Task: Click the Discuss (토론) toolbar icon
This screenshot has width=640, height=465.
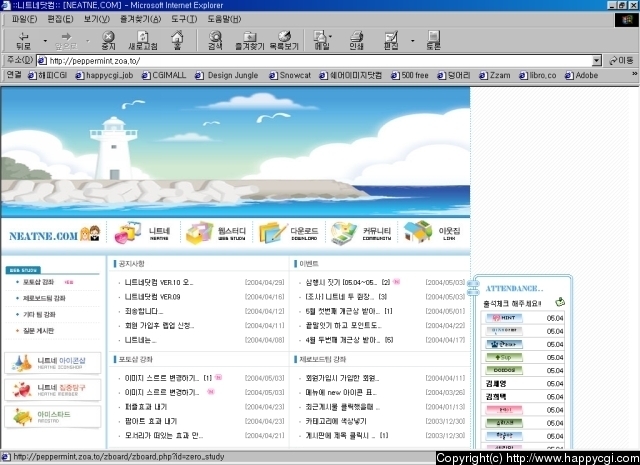Action: tap(433, 41)
